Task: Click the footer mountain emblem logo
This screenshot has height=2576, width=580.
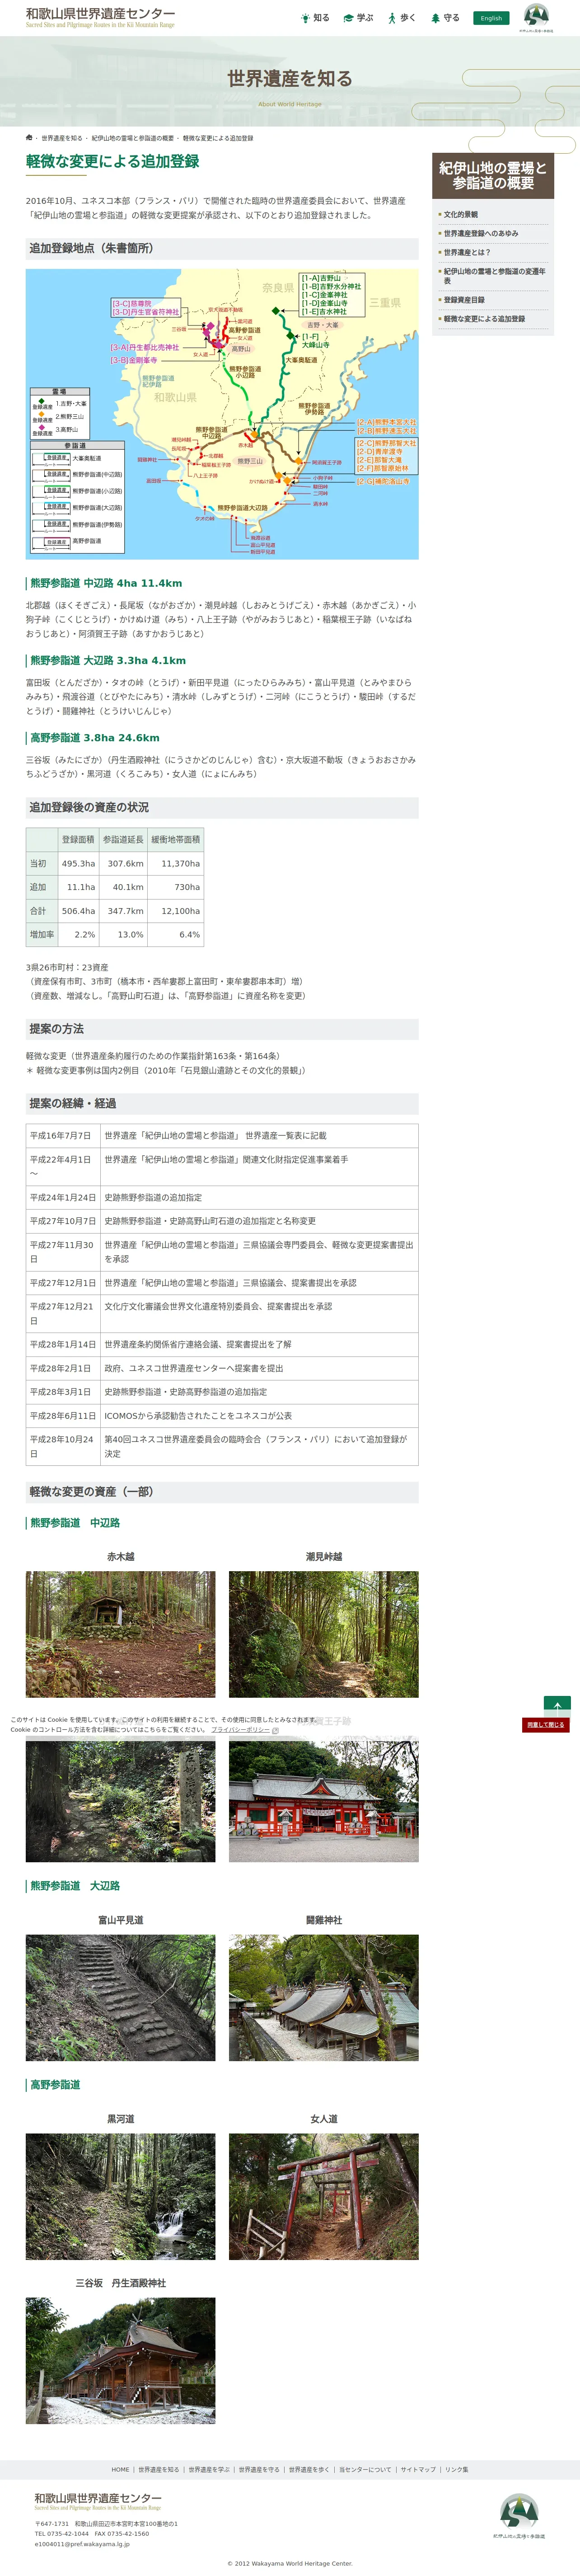Action: pos(519,2515)
